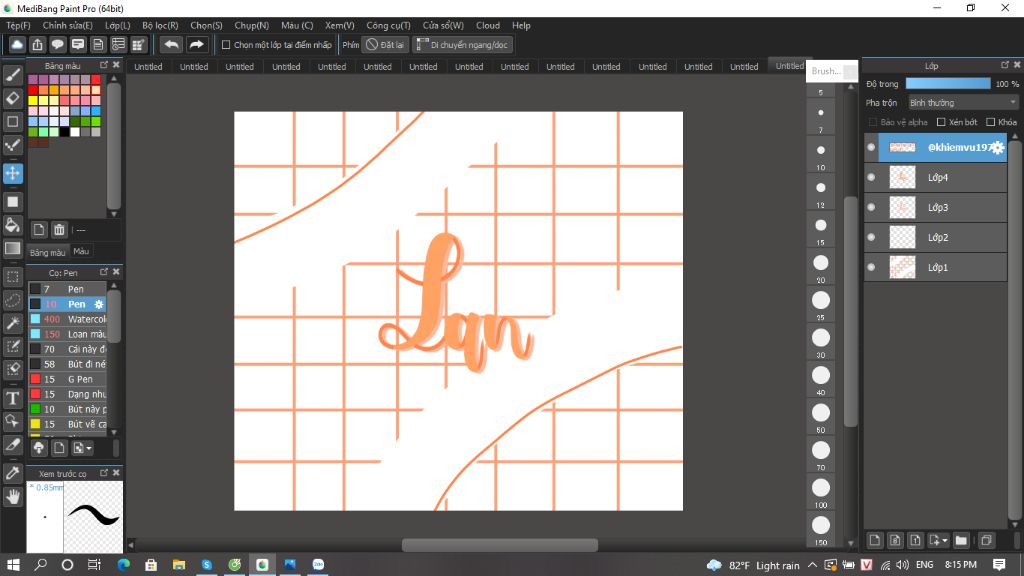Select the Eraser tool
The image size is (1024, 576).
[x=12, y=99]
